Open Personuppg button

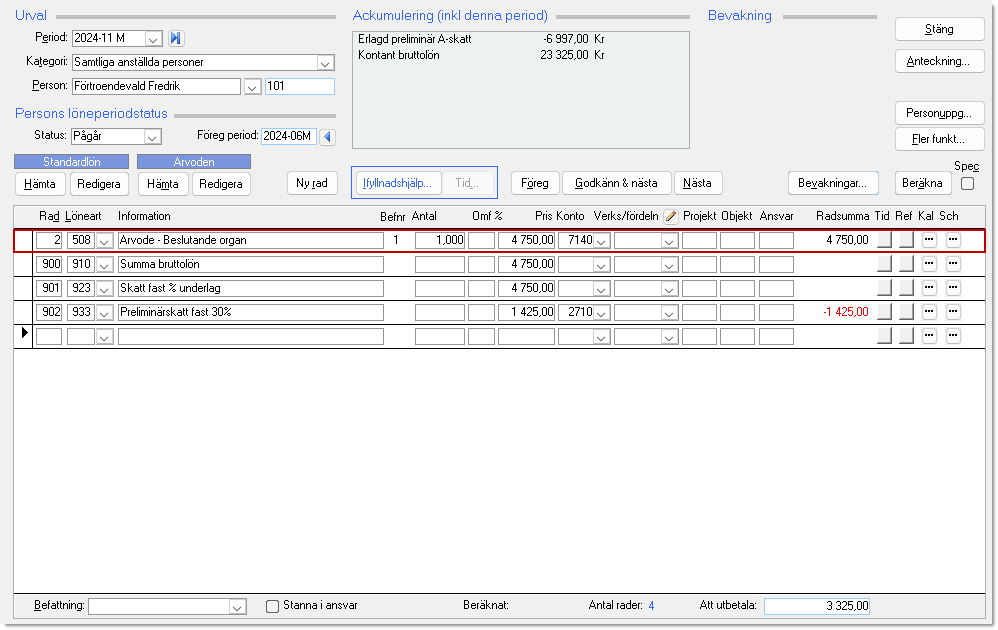(939, 113)
